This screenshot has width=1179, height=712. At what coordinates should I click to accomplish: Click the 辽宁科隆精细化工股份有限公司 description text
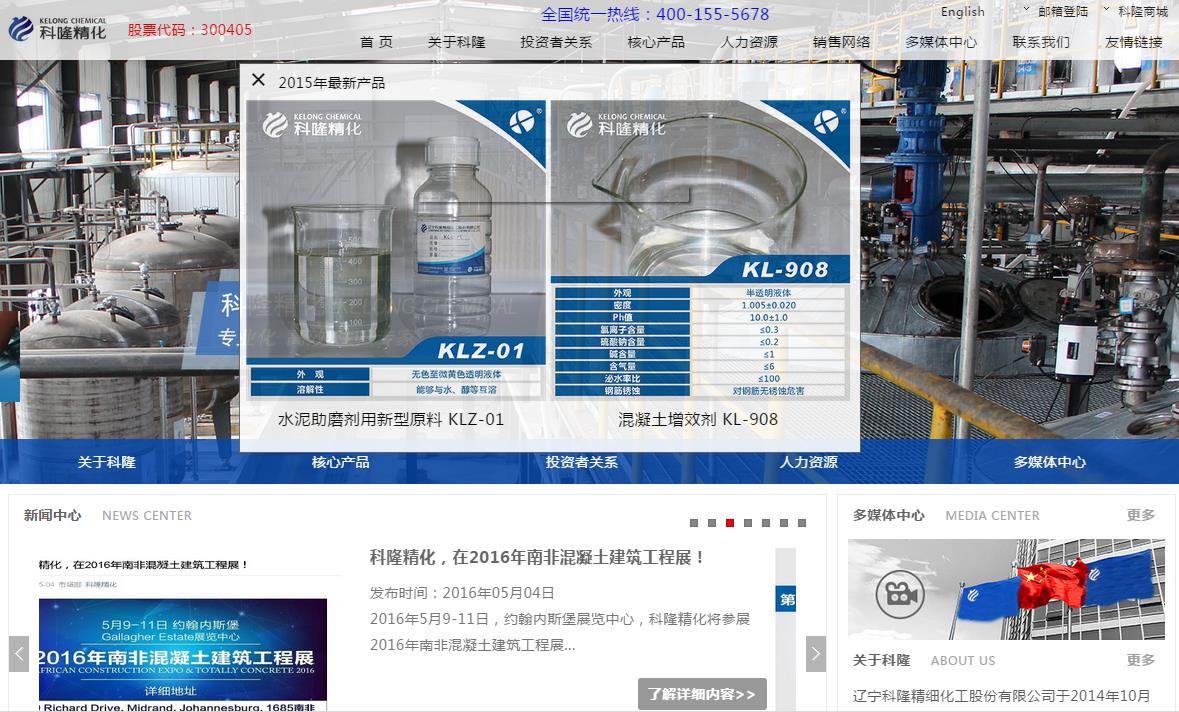pos(1002,696)
